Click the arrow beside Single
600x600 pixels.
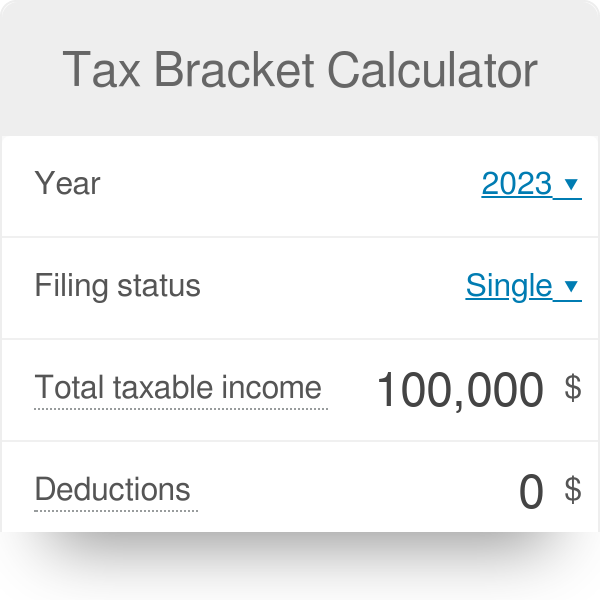coord(572,287)
